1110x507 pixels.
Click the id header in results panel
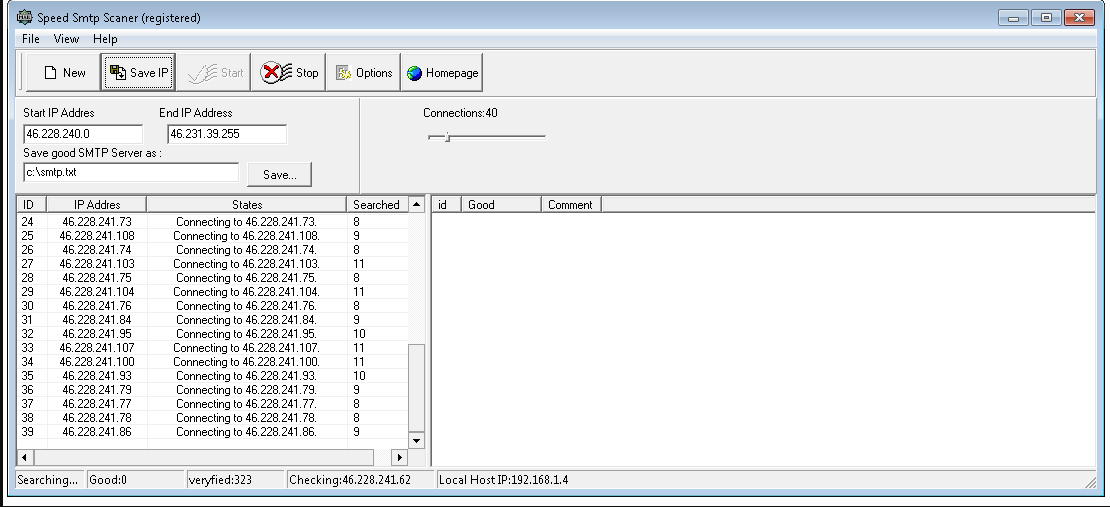[447, 205]
